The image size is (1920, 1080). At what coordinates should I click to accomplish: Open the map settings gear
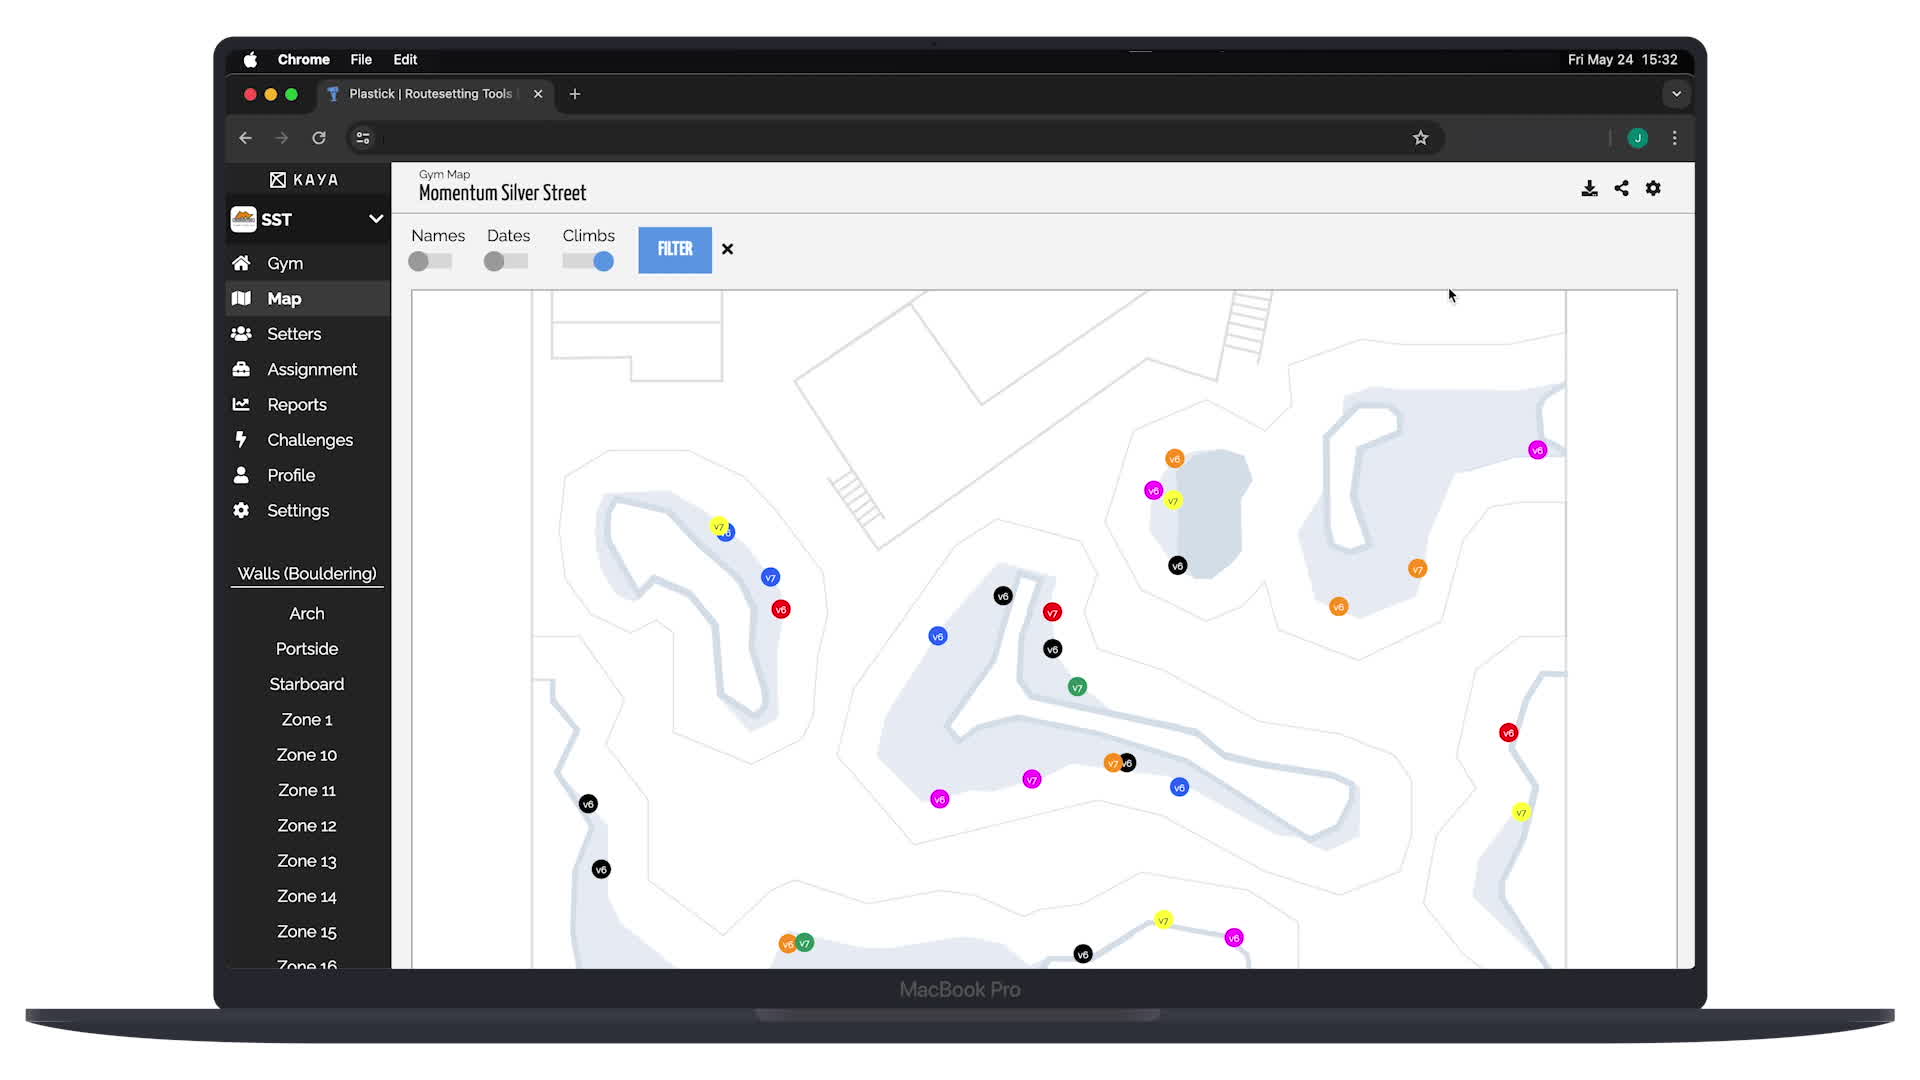coord(1653,188)
